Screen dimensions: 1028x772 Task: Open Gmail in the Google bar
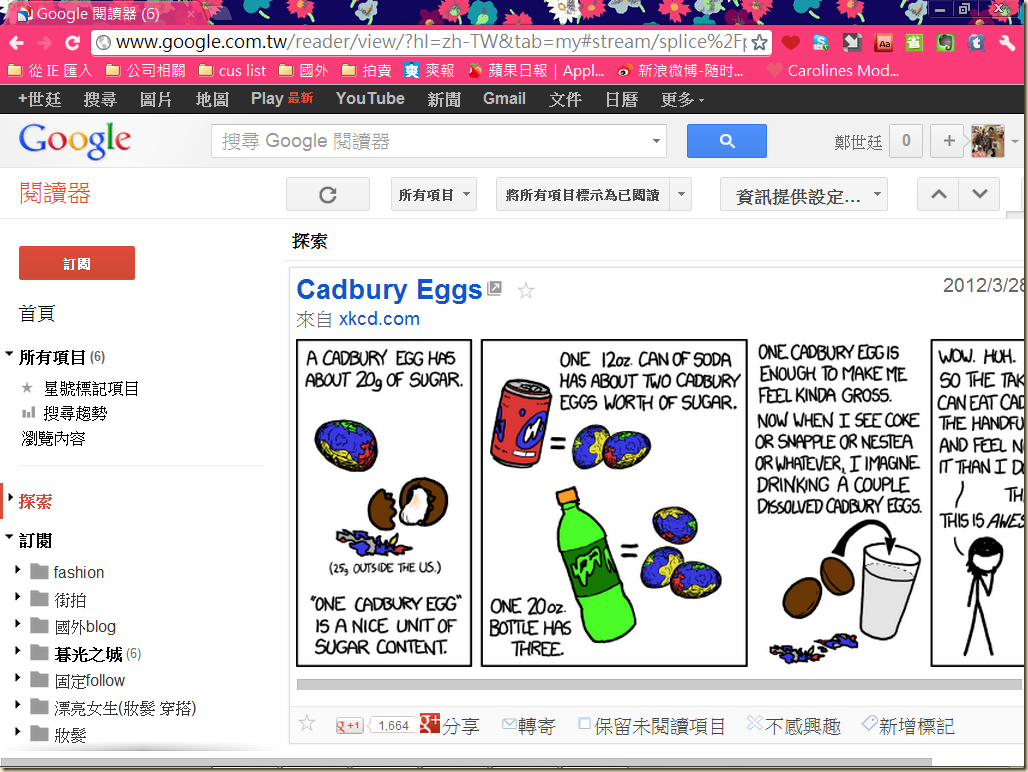click(x=504, y=98)
